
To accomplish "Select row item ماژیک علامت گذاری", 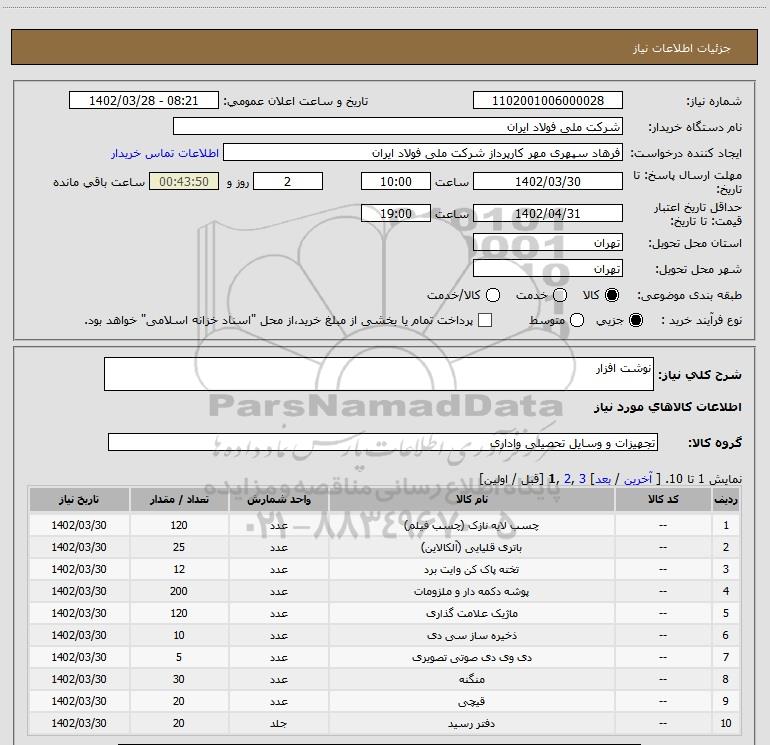I will pos(471,613).
